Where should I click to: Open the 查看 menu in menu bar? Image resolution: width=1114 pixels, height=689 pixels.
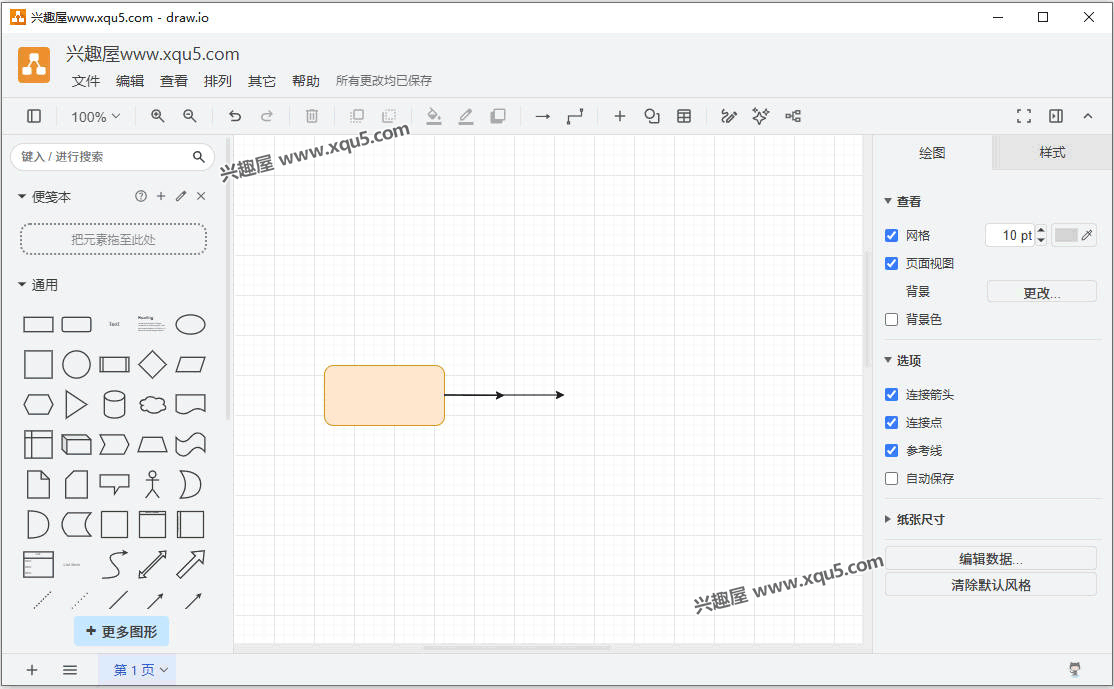pyautogui.click(x=174, y=80)
